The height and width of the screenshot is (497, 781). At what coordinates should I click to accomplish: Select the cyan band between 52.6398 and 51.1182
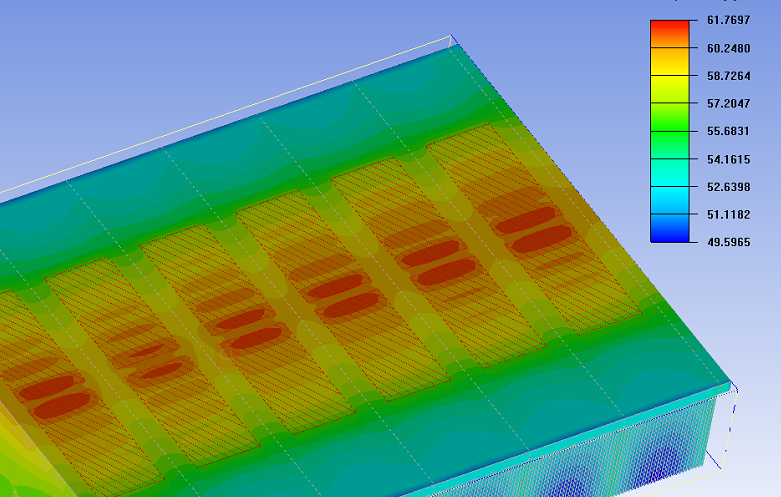[x=670, y=200]
